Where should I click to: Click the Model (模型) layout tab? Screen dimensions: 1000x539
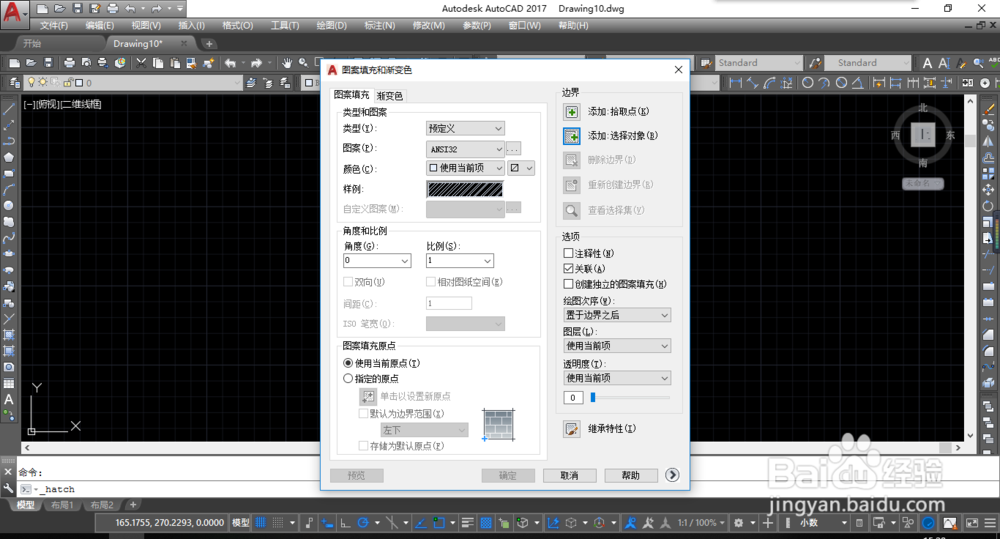coord(26,505)
